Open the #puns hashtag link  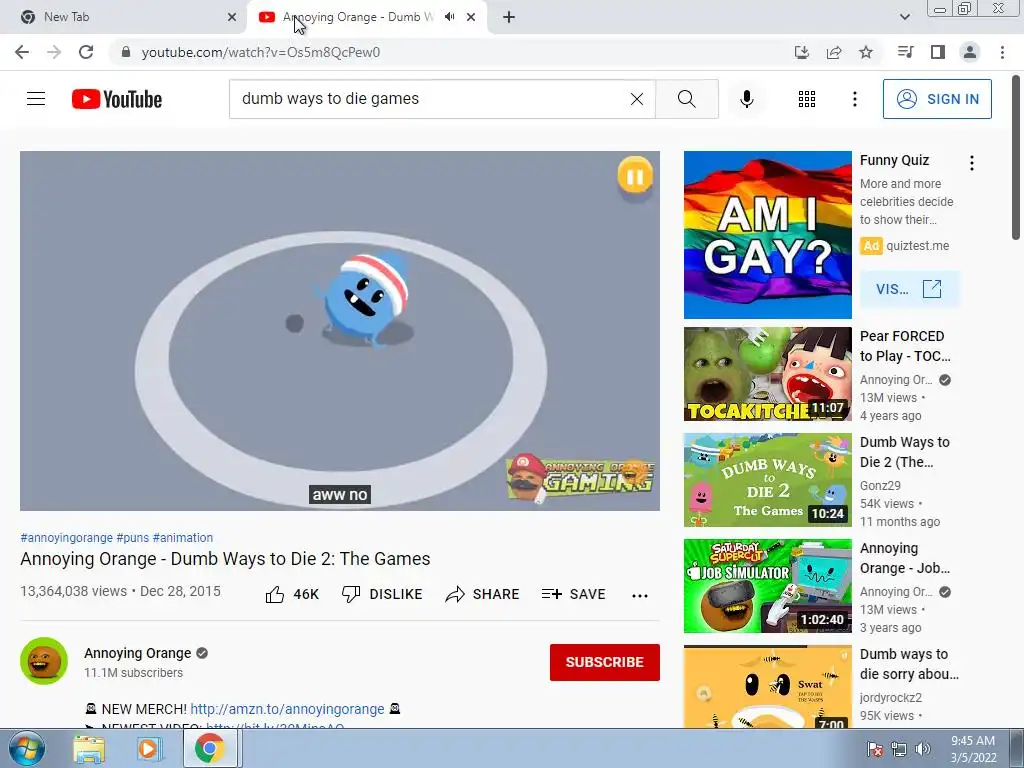pos(133,537)
